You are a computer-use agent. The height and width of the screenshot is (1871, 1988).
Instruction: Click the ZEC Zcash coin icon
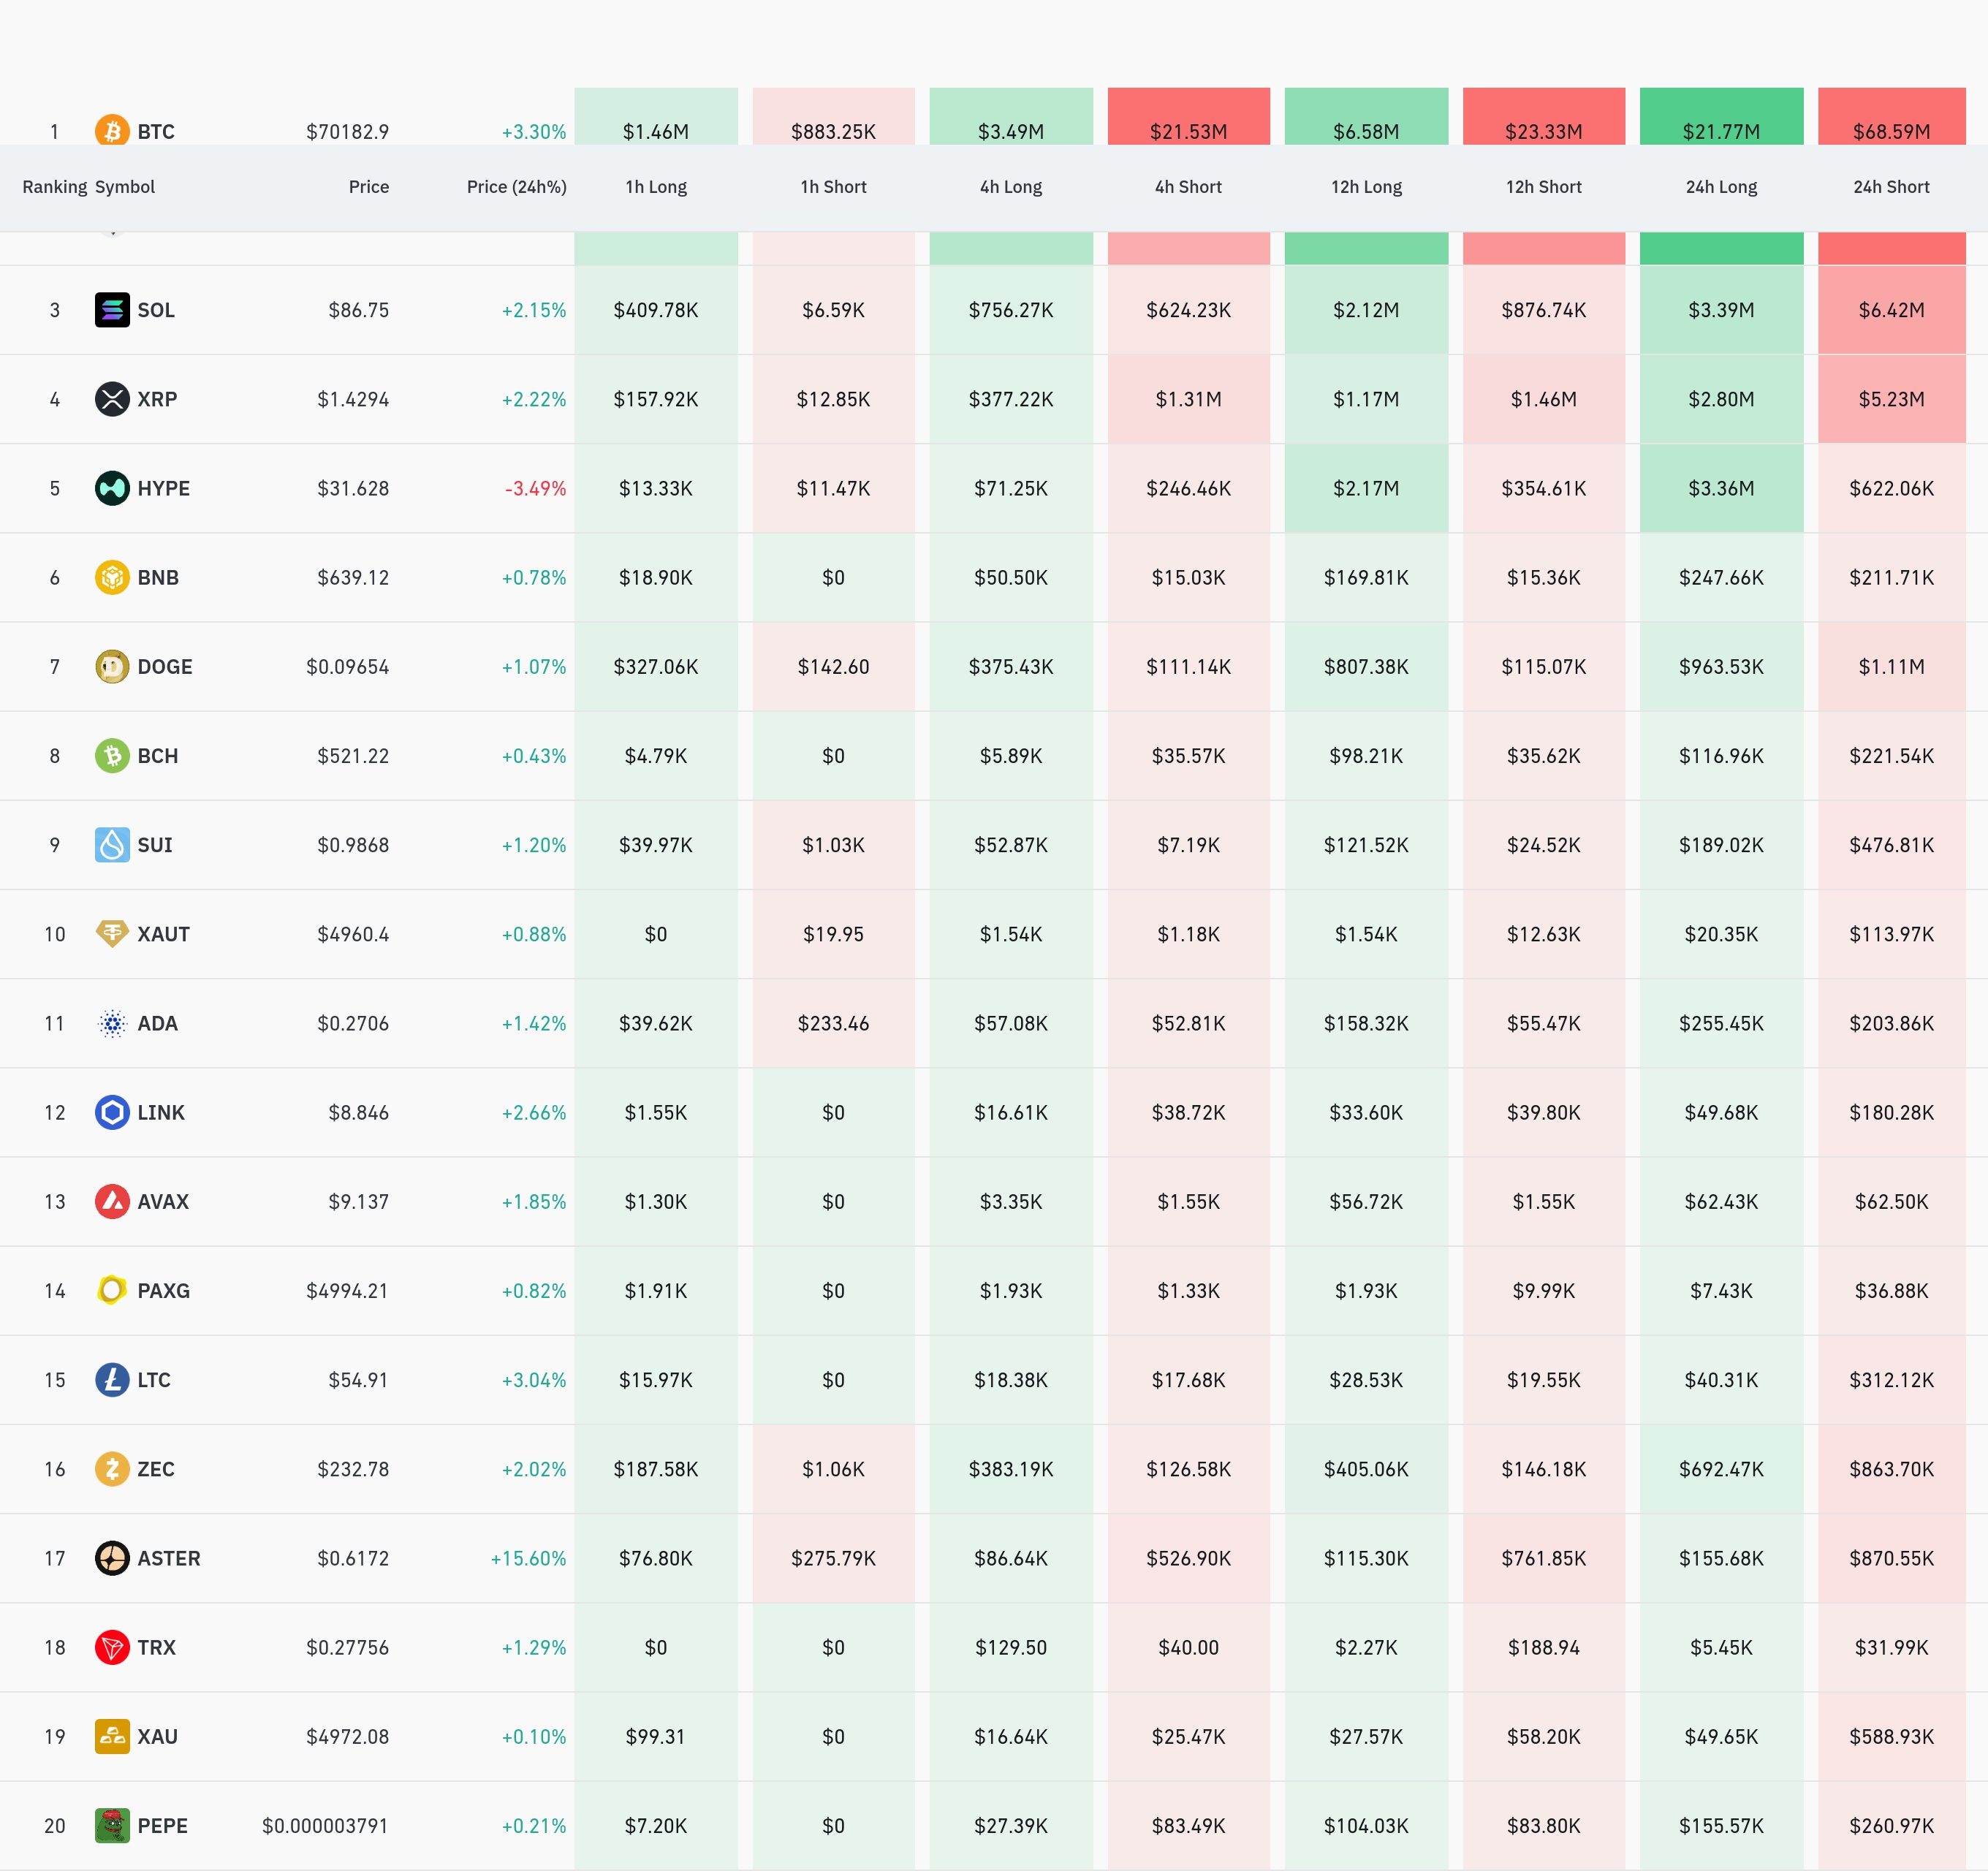click(x=112, y=1469)
